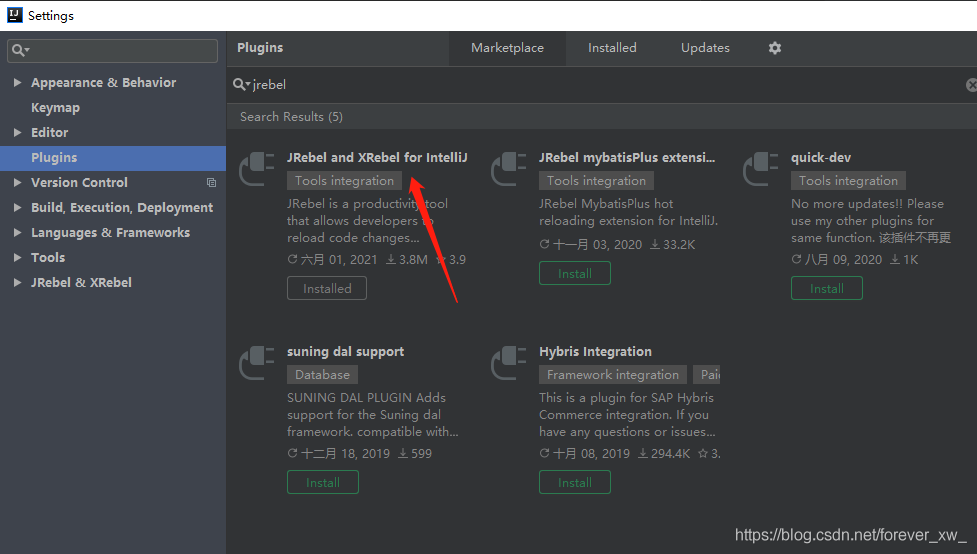Click the Database tag under suning dal
This screenshot has width=977, height=554.
point(322,375)
